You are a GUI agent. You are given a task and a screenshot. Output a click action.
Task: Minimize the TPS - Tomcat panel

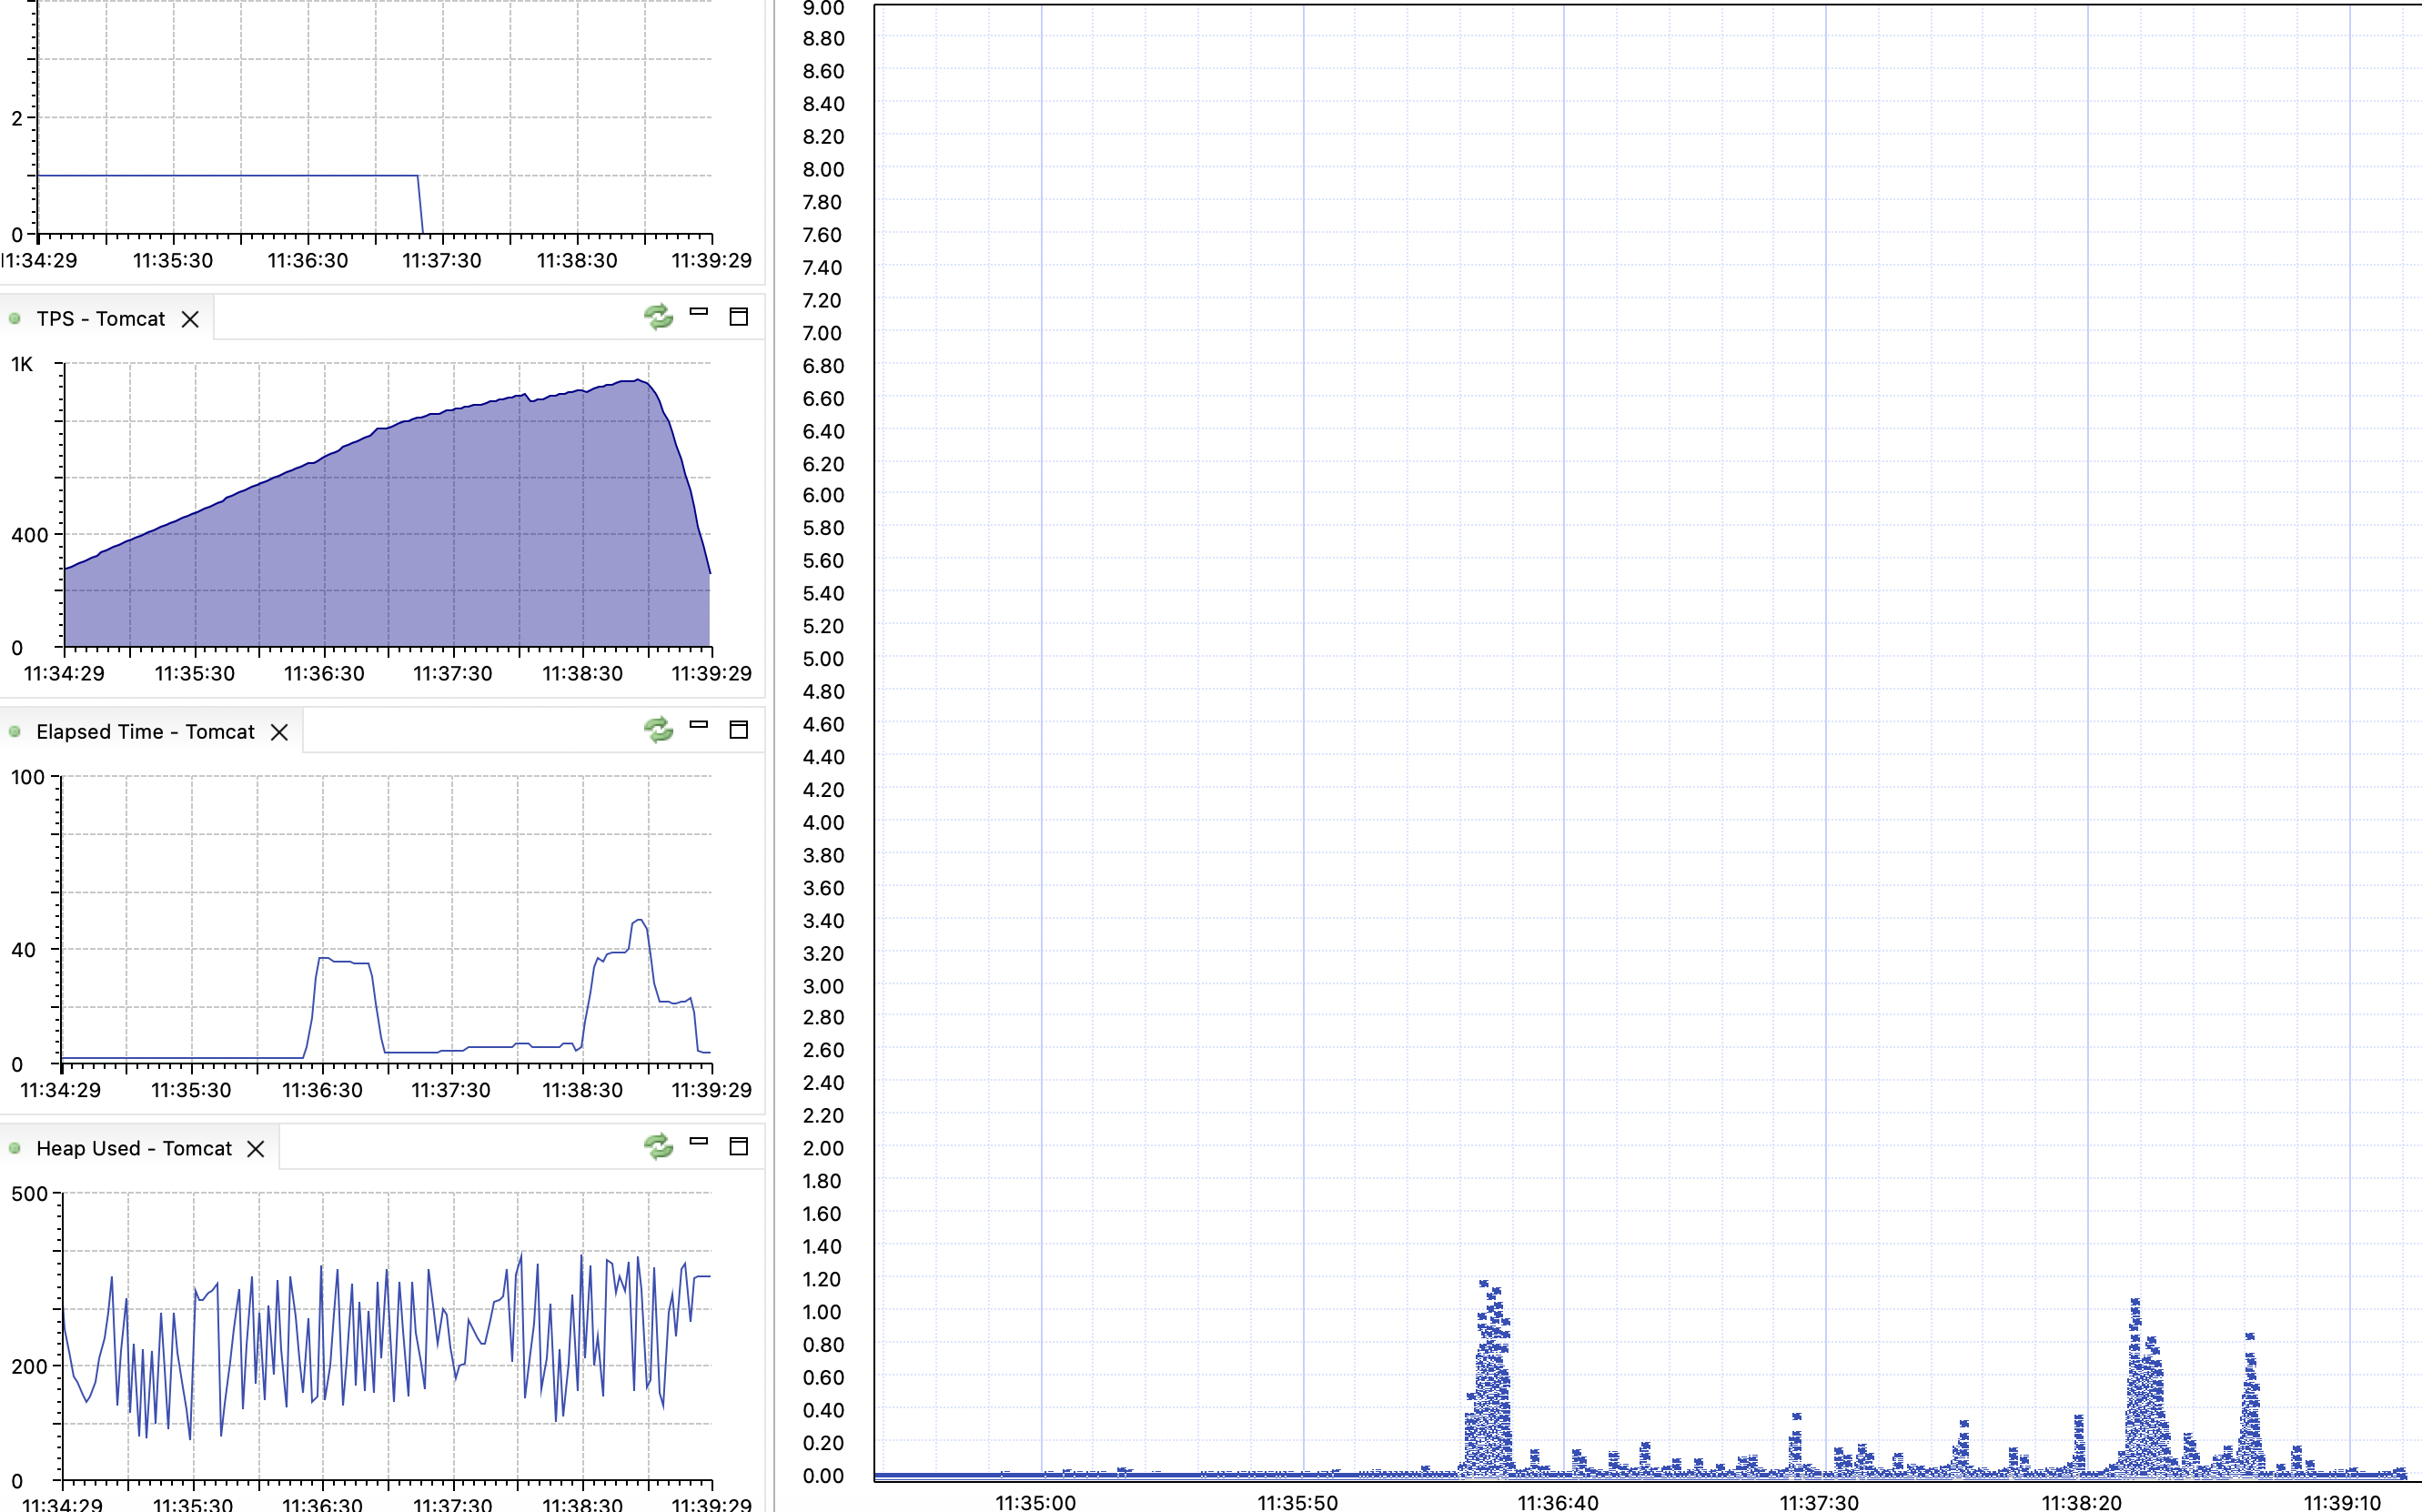(x=699, y=313)
